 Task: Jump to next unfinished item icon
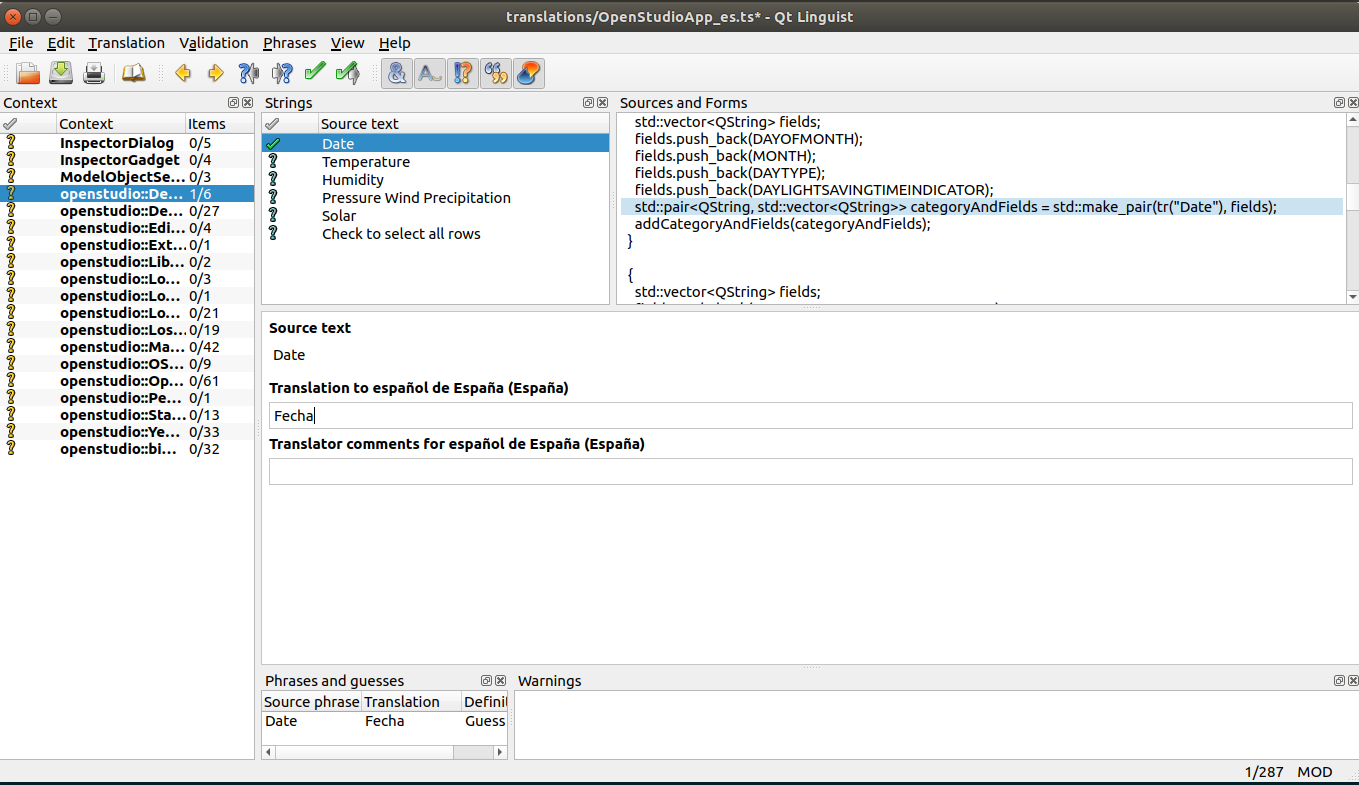(x=281, y=73)
